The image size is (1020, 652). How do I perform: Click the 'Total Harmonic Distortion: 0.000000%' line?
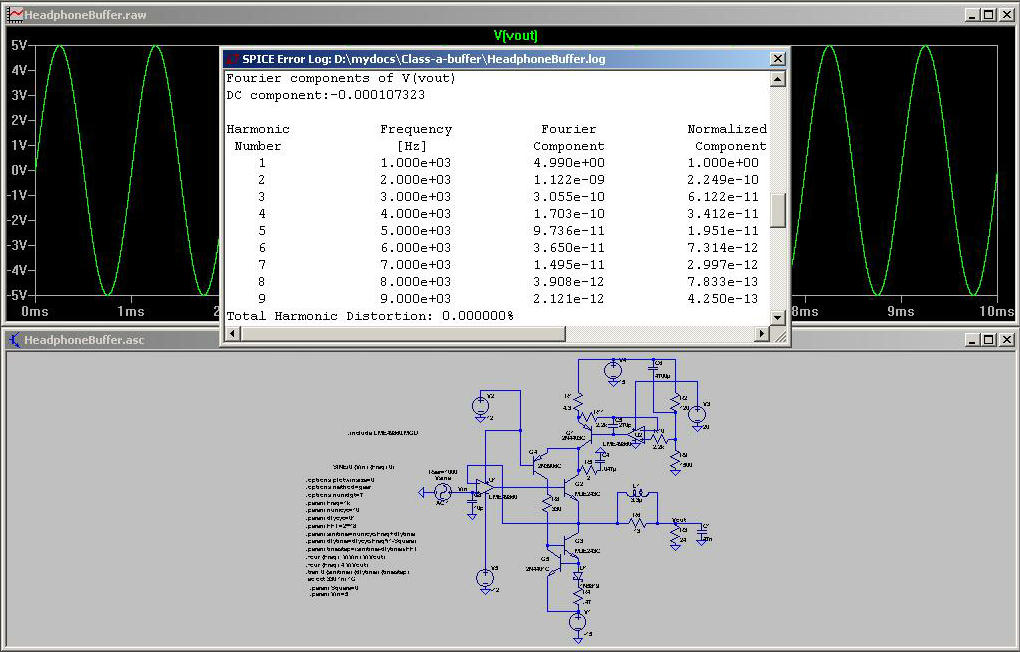pyautogui.click(x=369, y=316)
